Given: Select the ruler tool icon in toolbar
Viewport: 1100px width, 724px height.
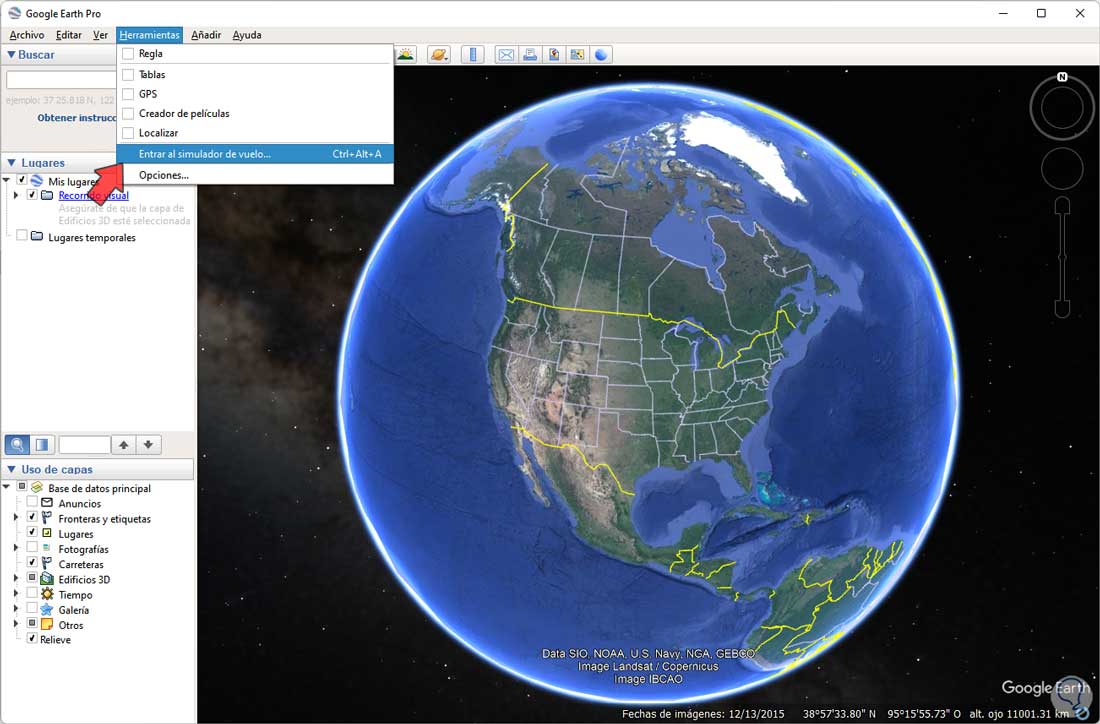Looking at the screenshot, I should point(473,55).
